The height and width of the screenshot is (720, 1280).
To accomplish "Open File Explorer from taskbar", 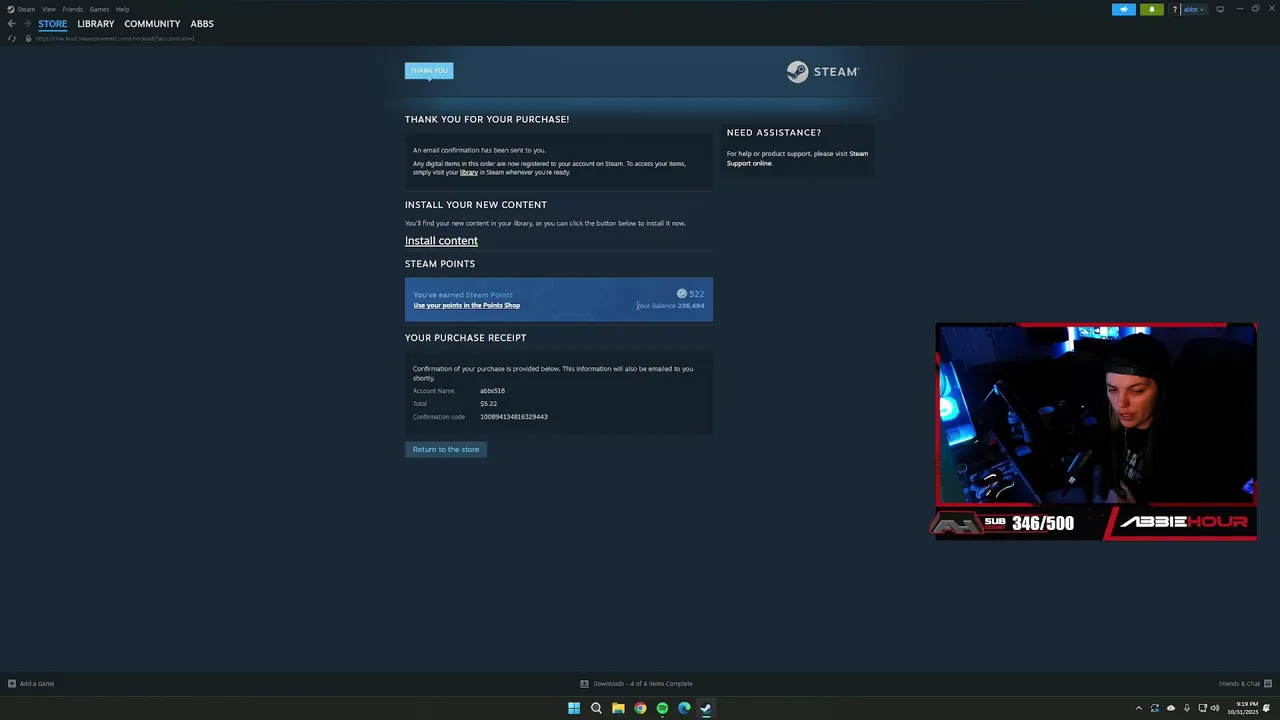I will click(x=618, y=708).
